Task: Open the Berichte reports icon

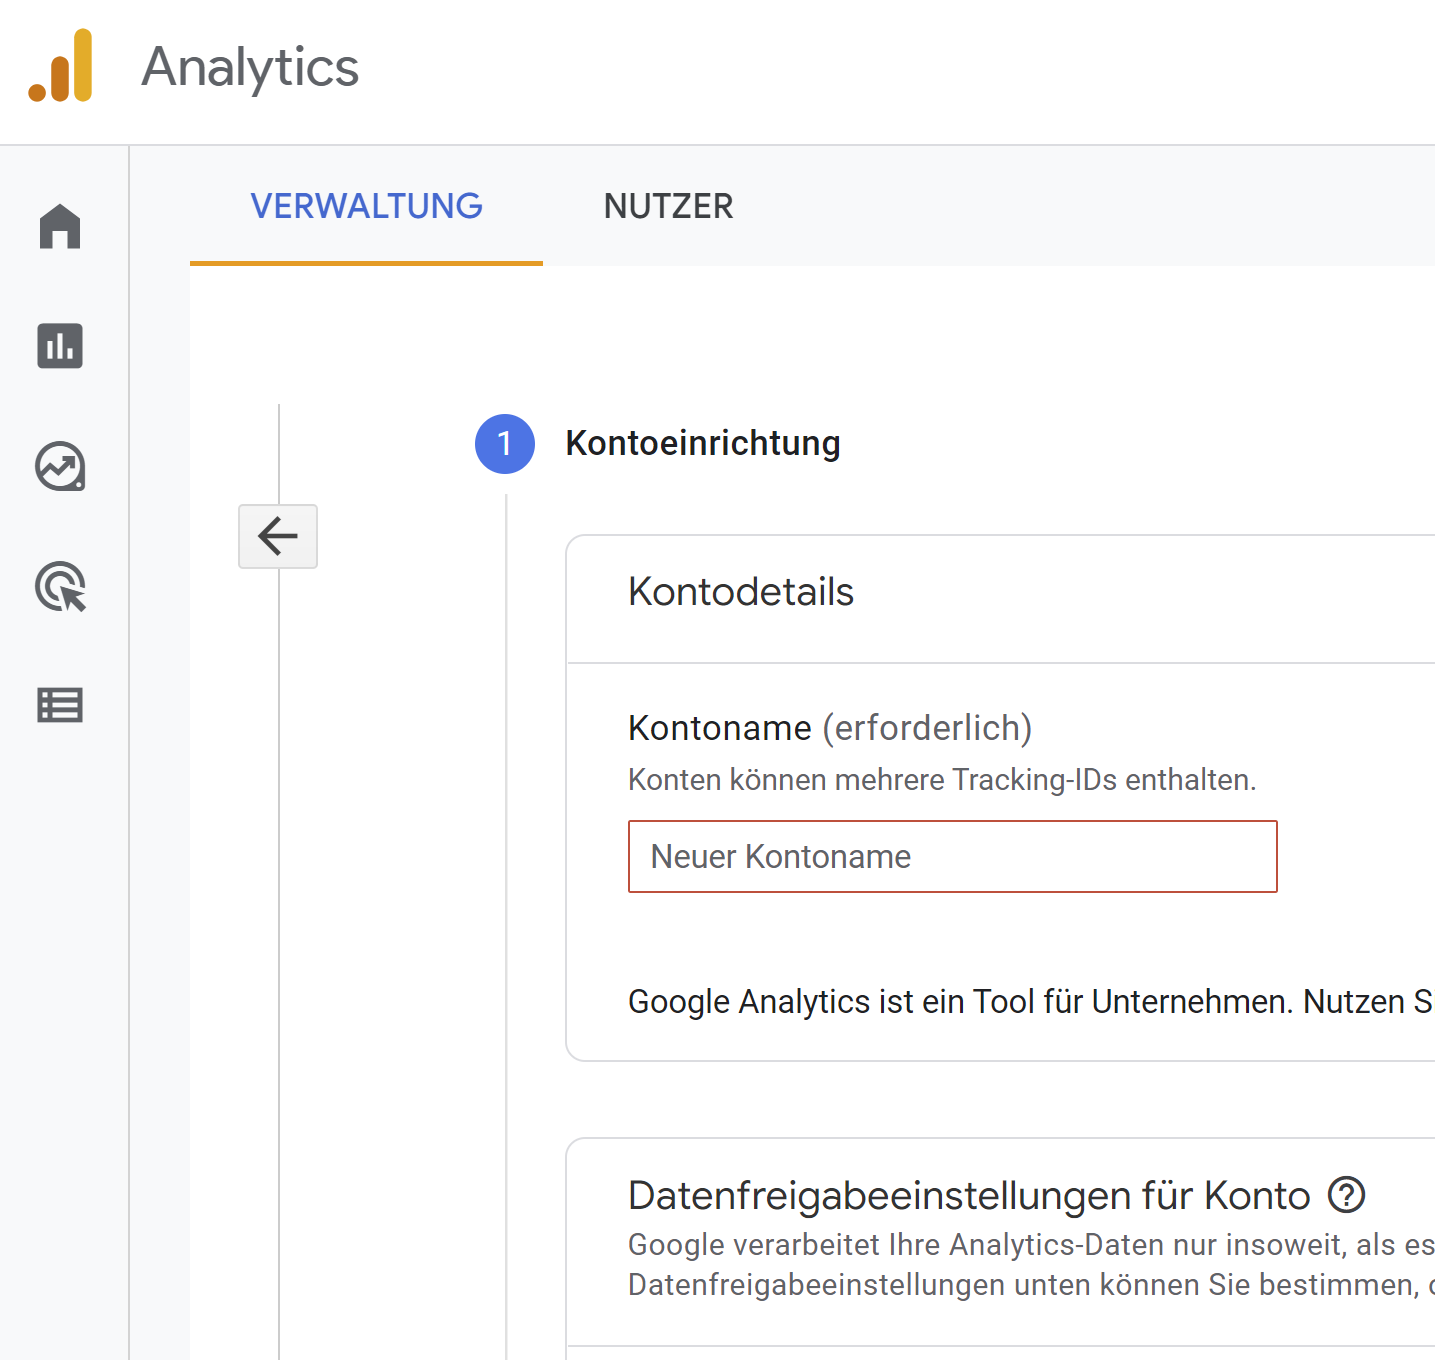Action: tap(60, 347)
